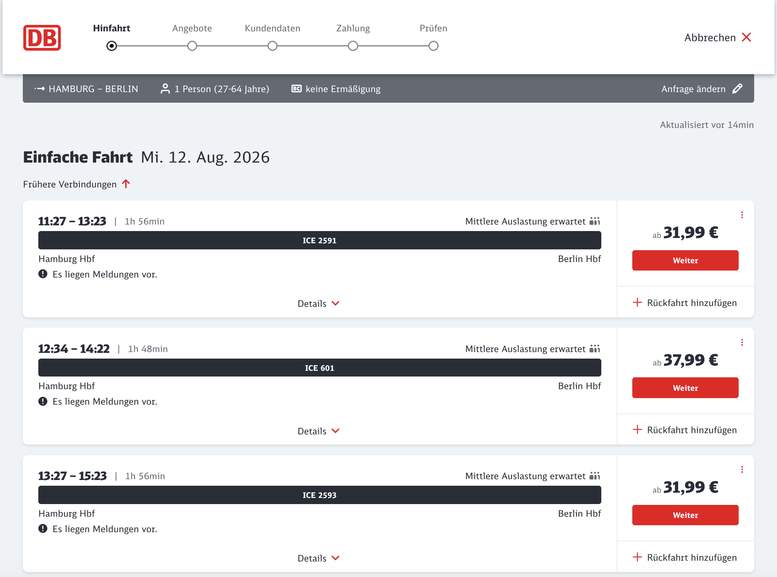Select the ICE 2593 train bar
The image size is (777, 577).
click(320, 495)
